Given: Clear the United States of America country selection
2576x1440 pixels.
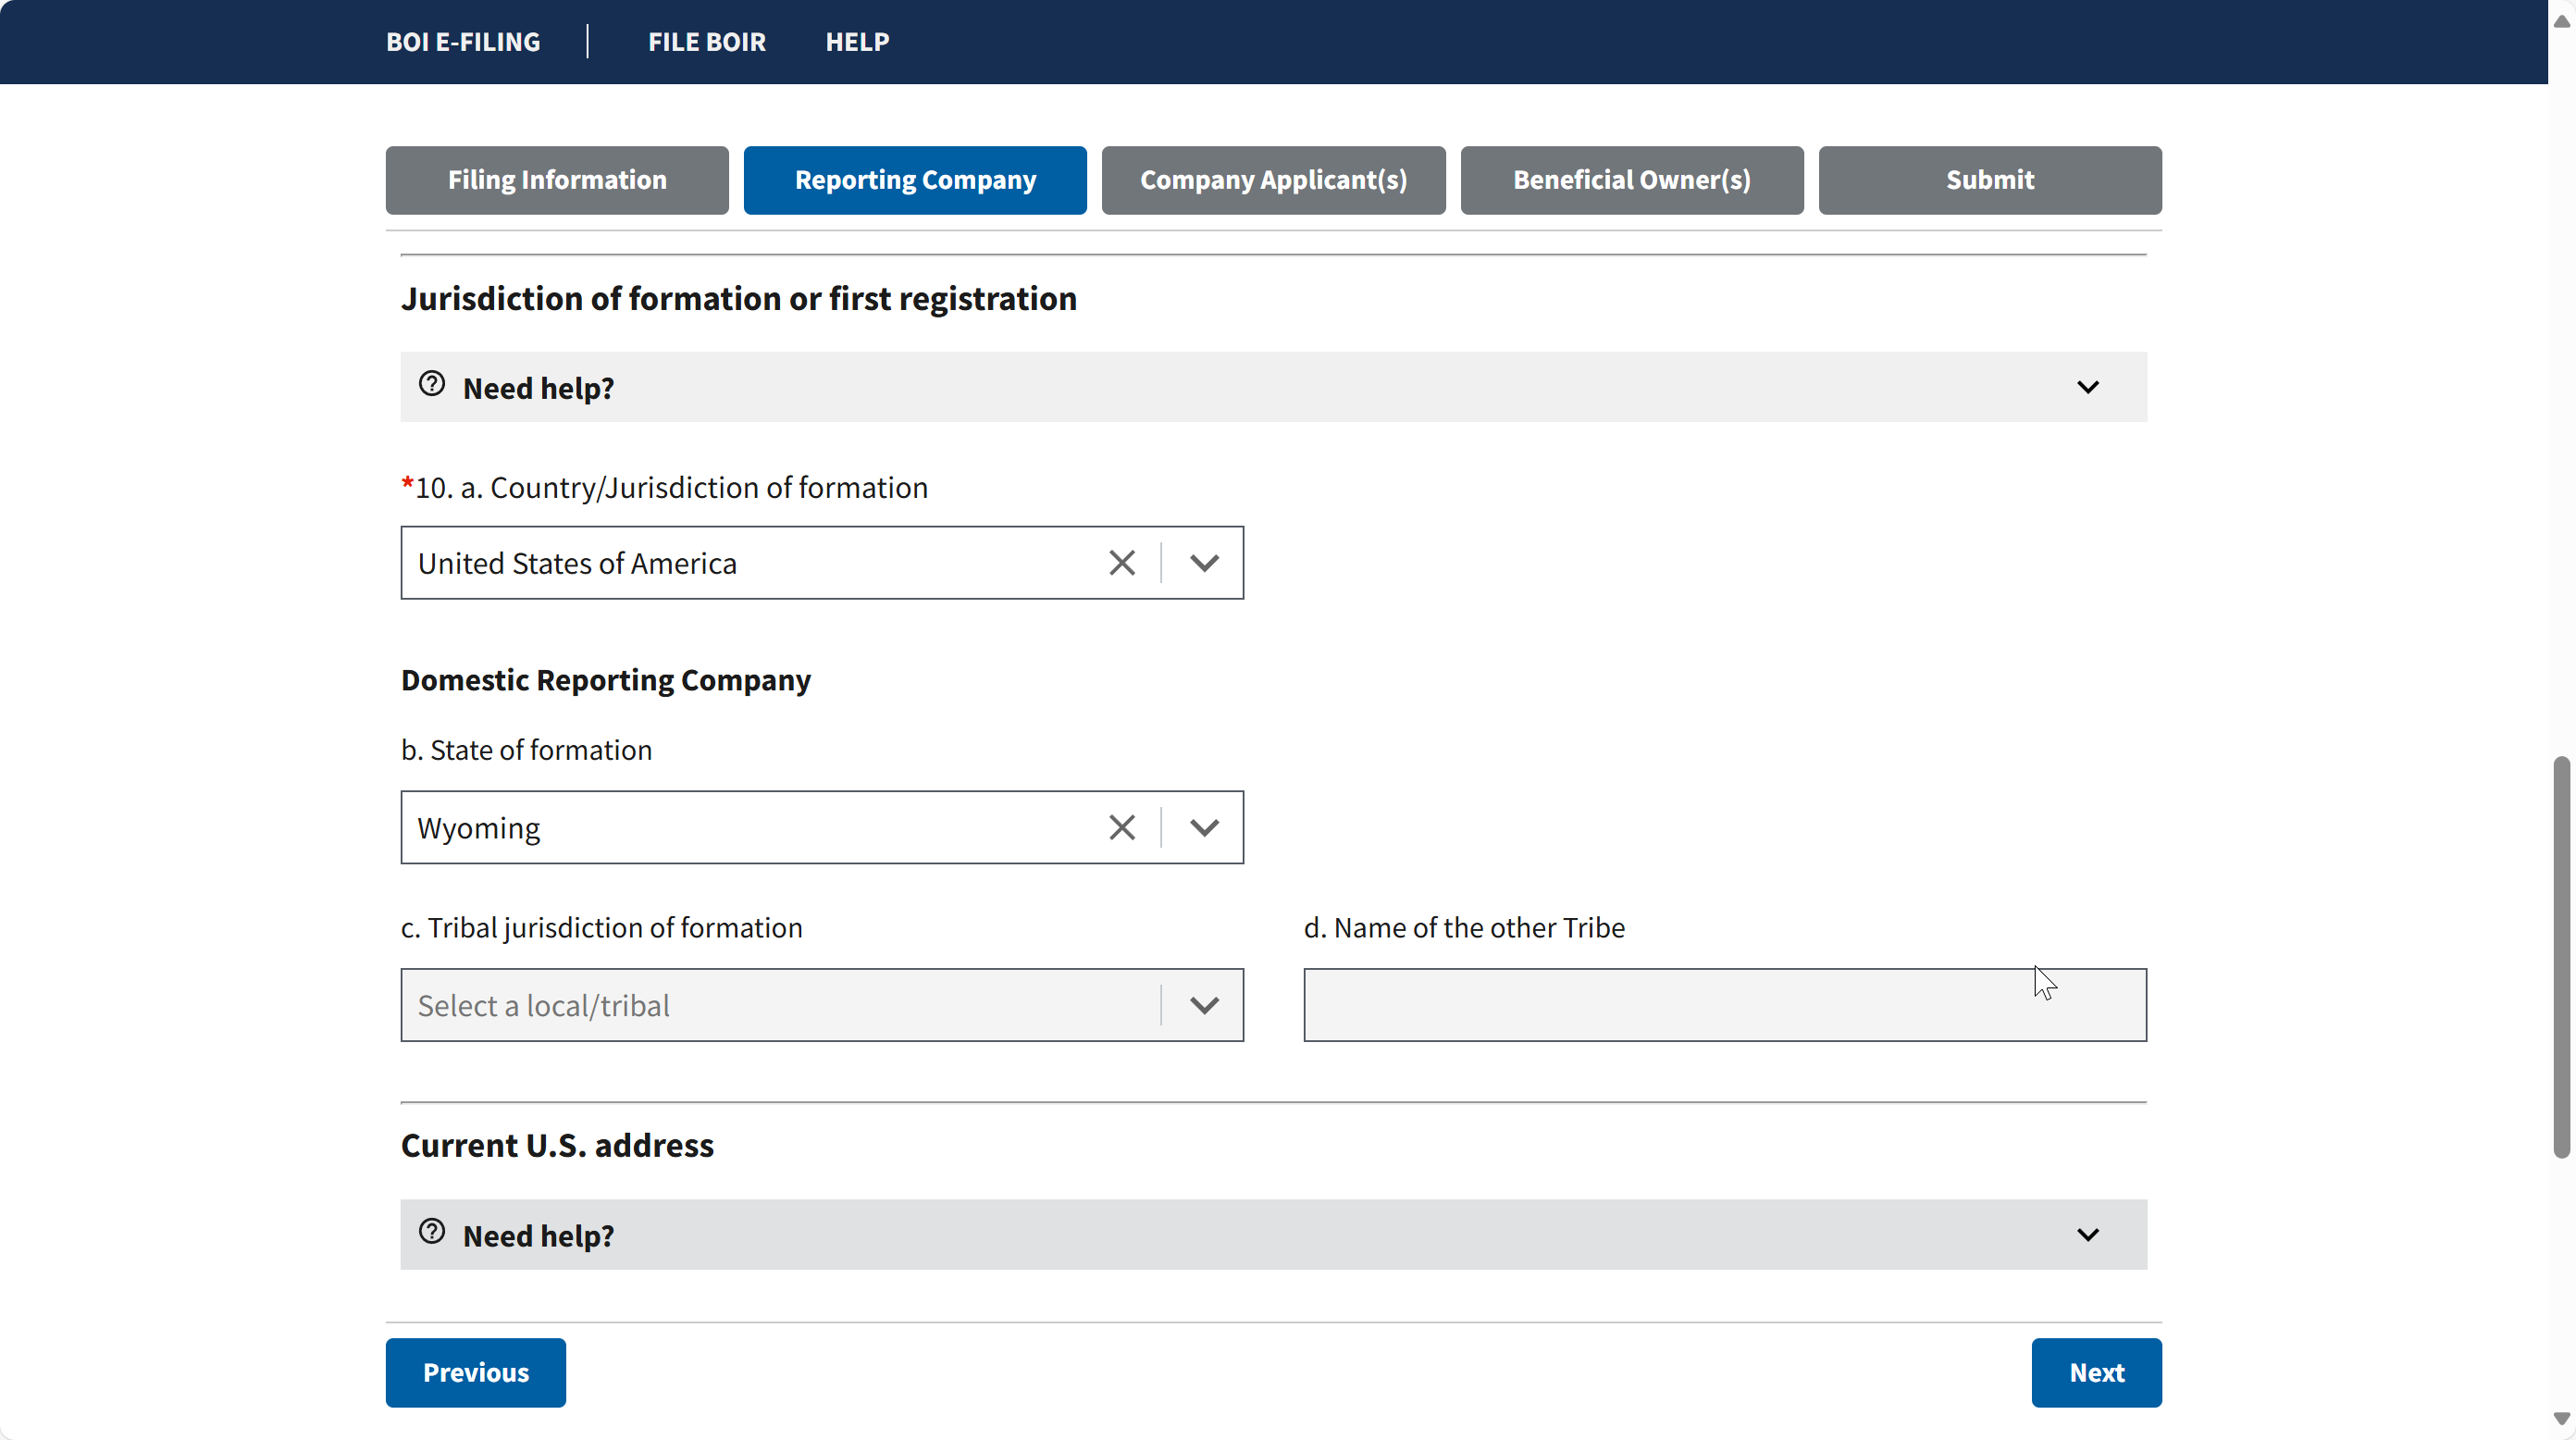Looking at the screenshot, I should [1122, 563].
